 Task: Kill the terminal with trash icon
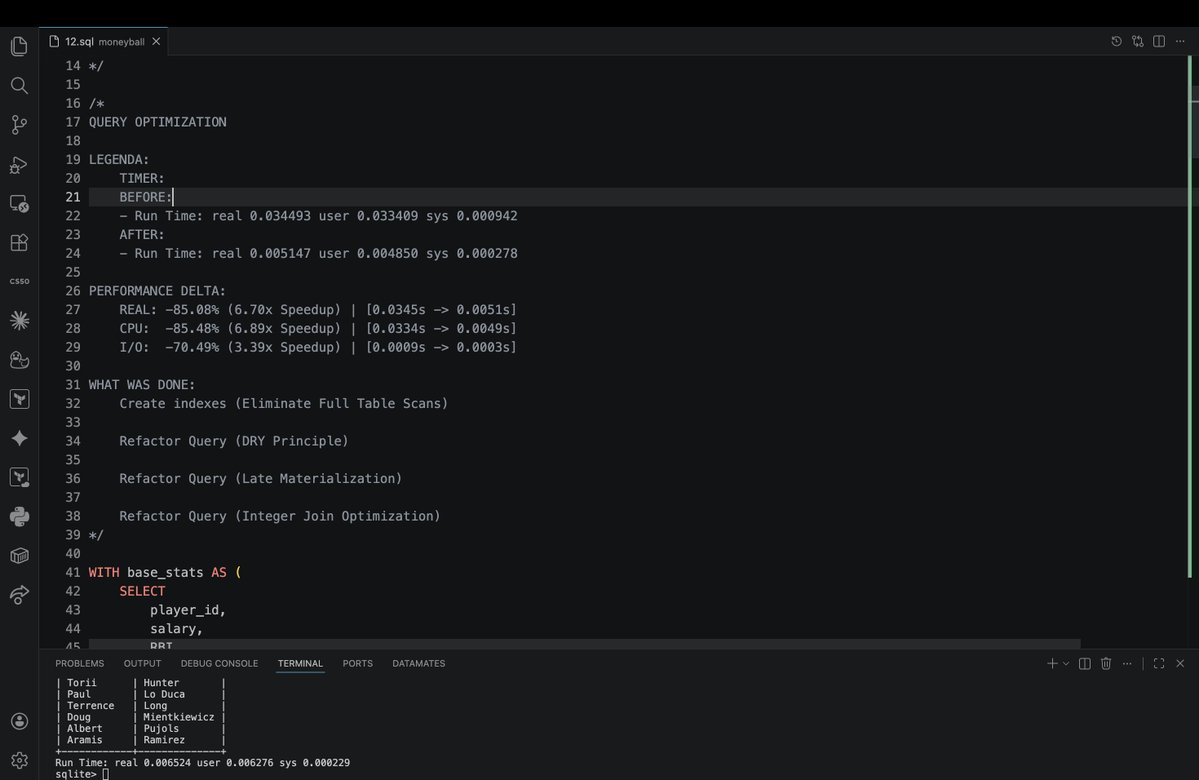pos(1106,664)
